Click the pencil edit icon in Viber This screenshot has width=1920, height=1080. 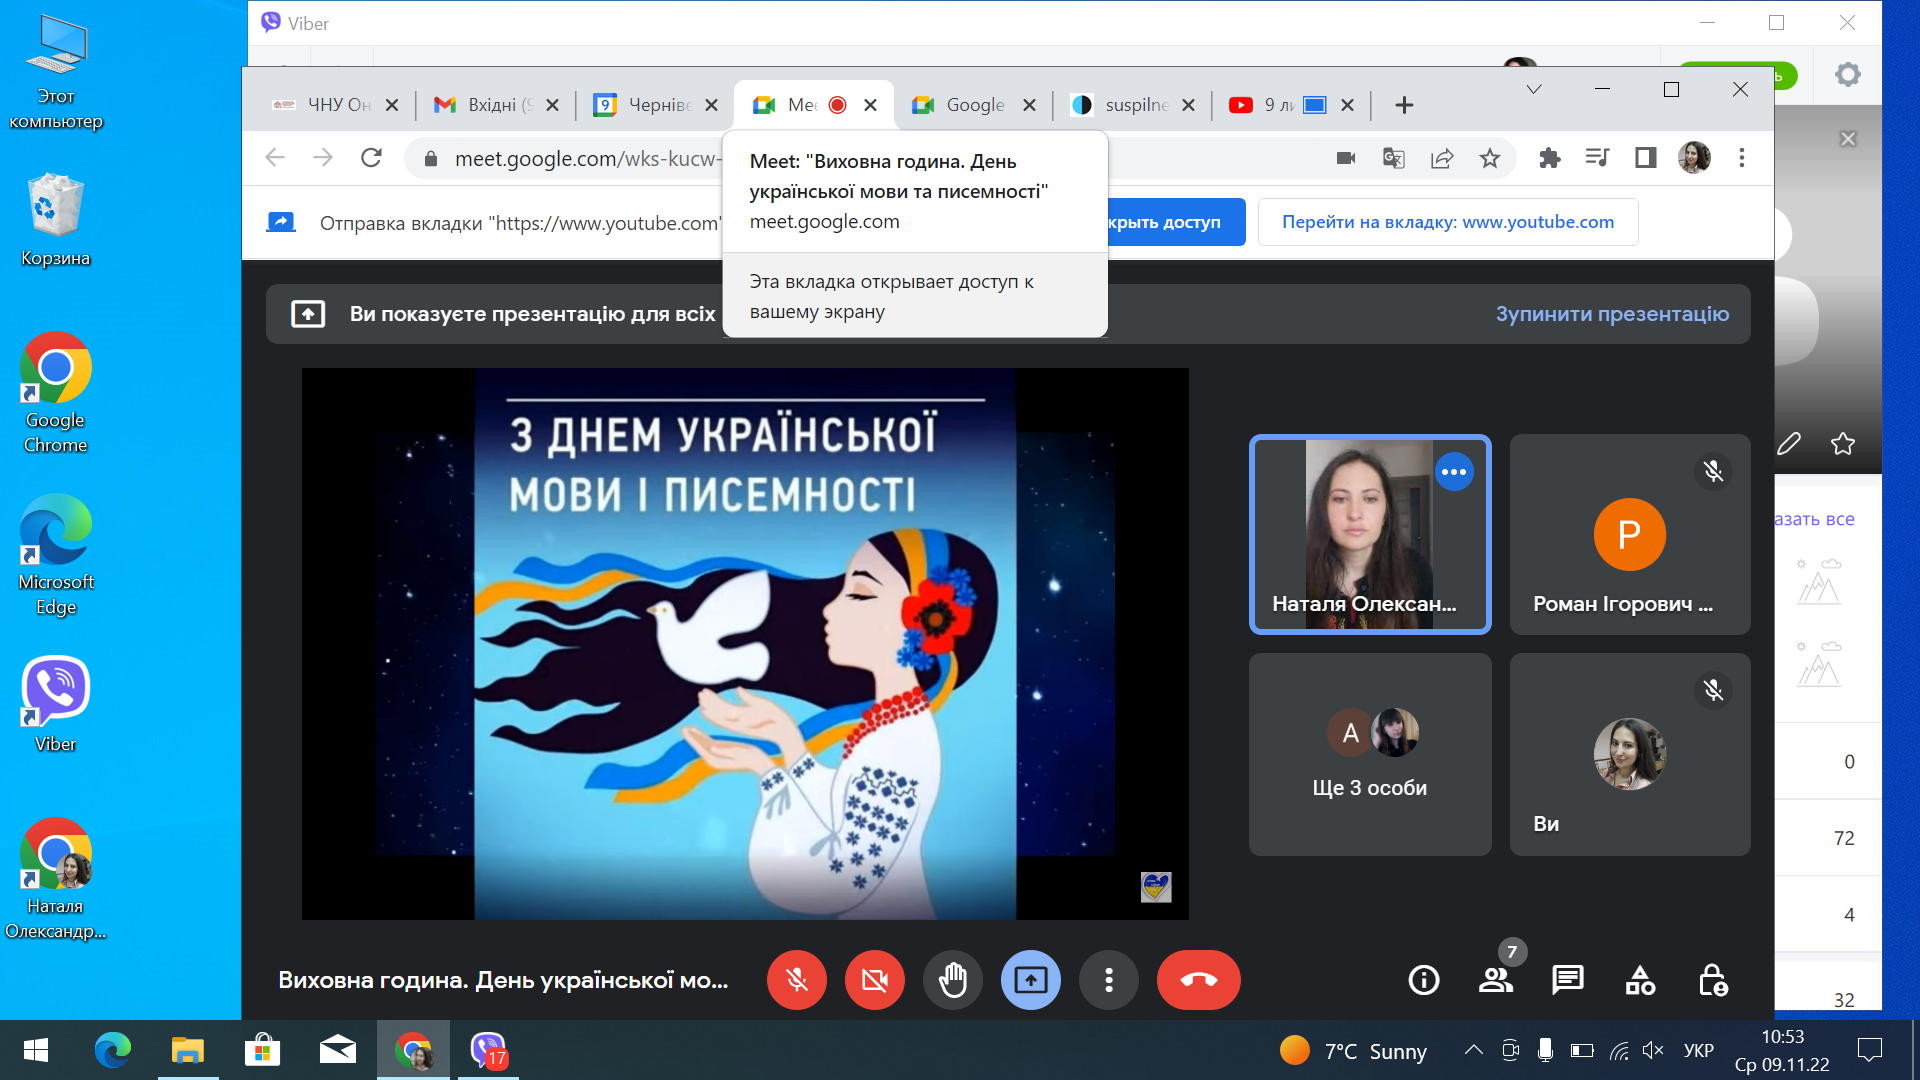[1789, 443]
